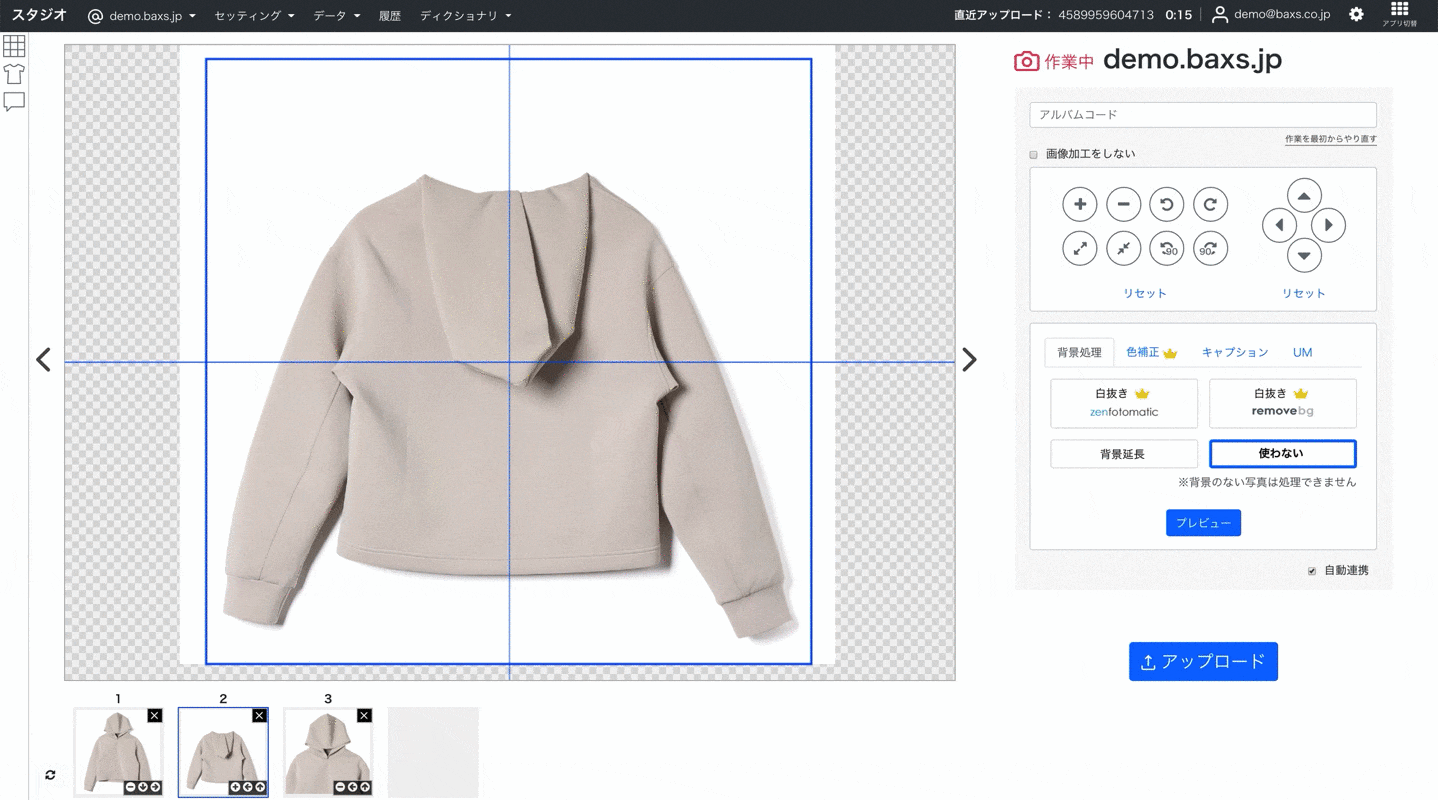Type in the アルバムコード input field

[x=1202, y=115]
